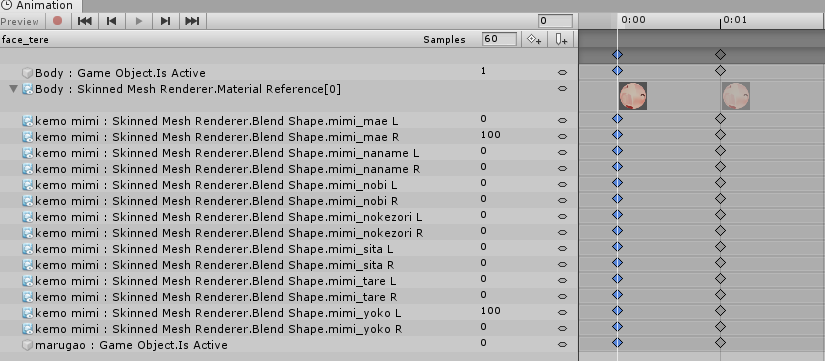The height and width of the screenshot is (361, 825).
Task: Click renderer icon of mimi_sita R row
Action: (27, 265)
